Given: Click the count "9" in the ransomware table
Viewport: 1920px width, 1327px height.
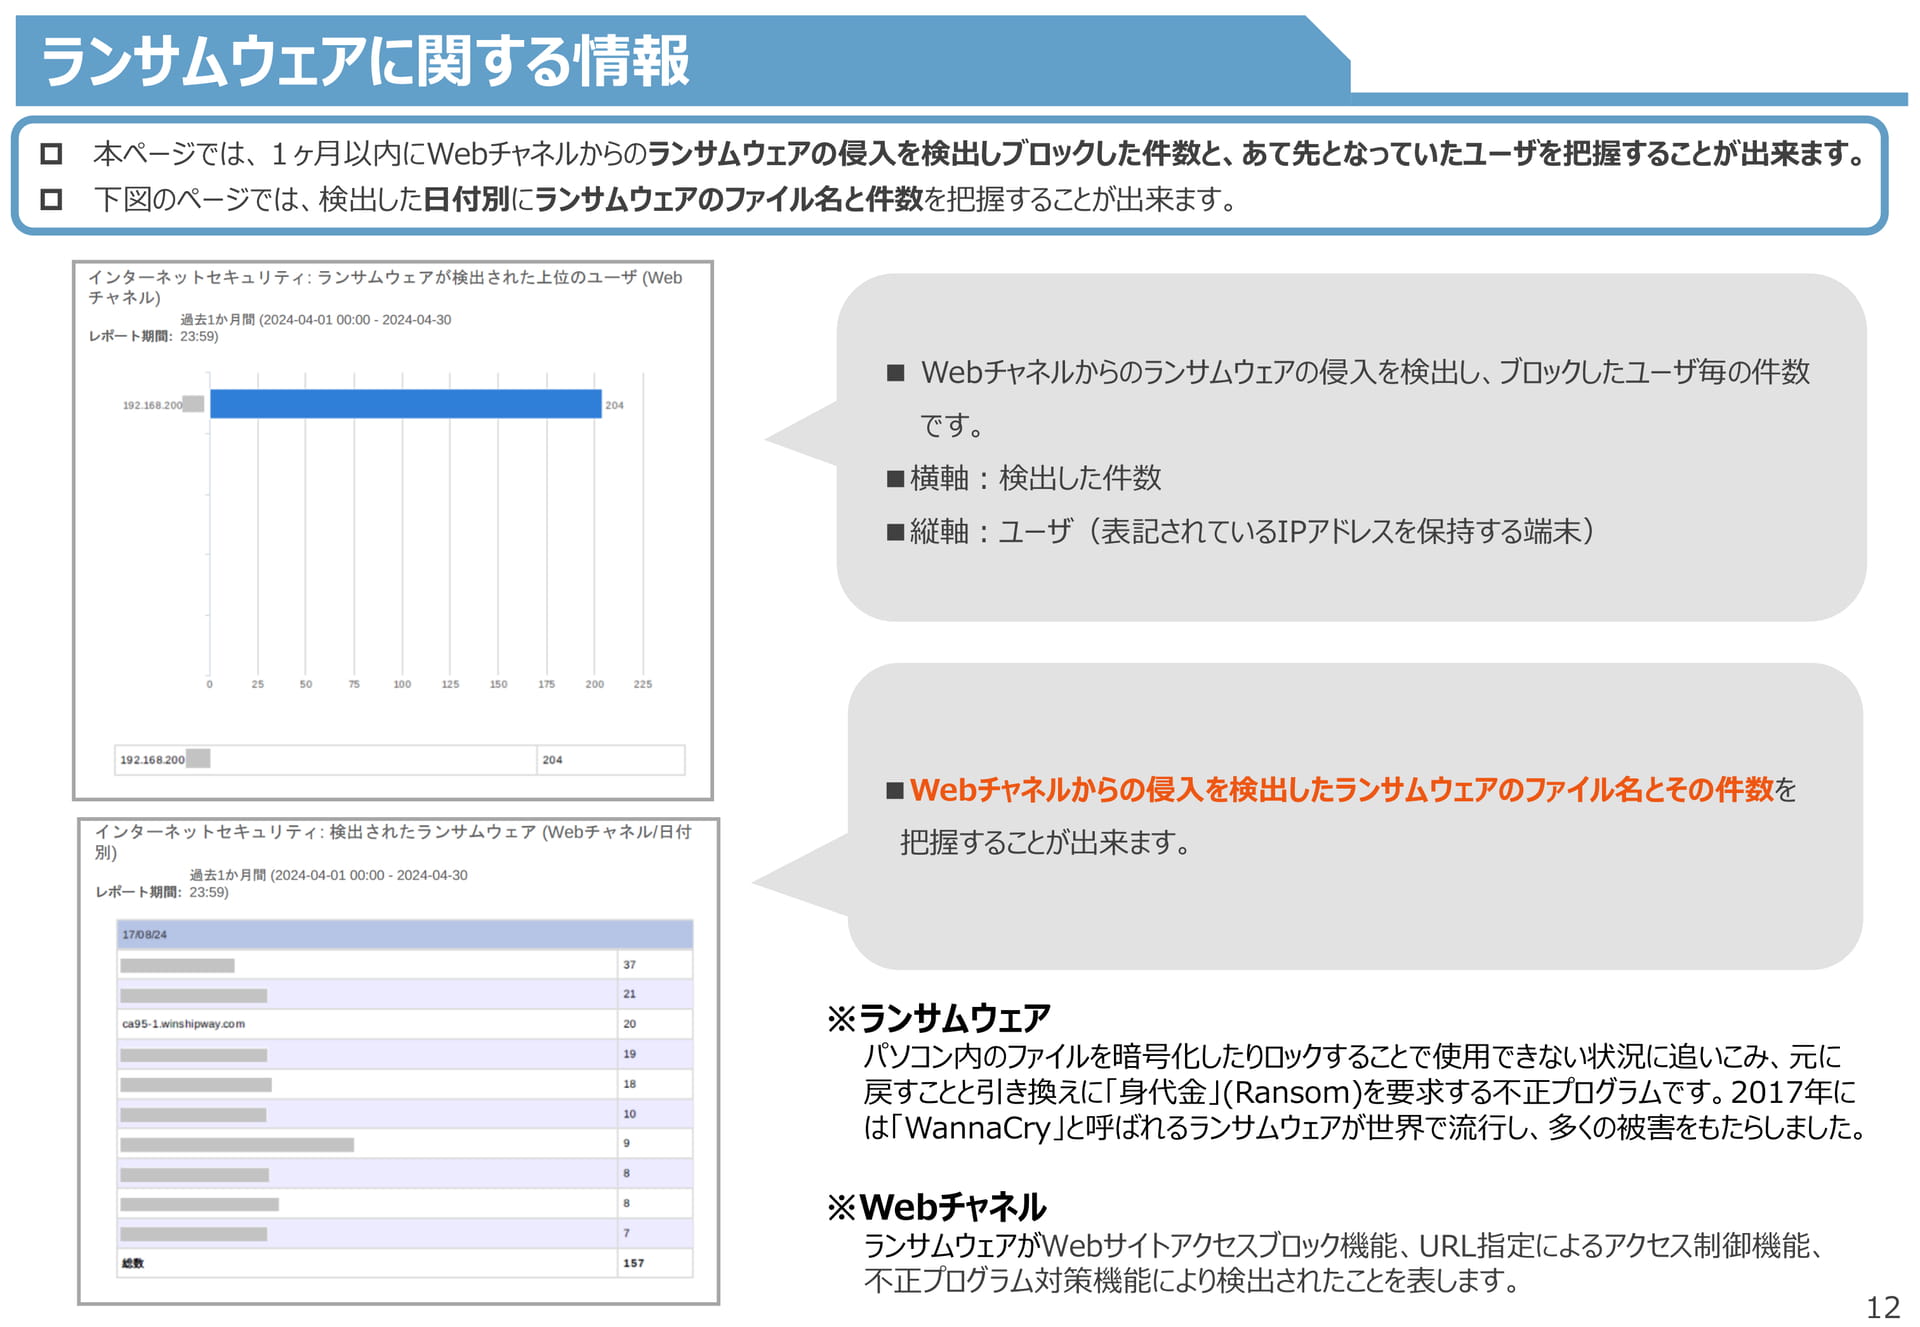Looking at the screenshot, I should click(626, 1143).
